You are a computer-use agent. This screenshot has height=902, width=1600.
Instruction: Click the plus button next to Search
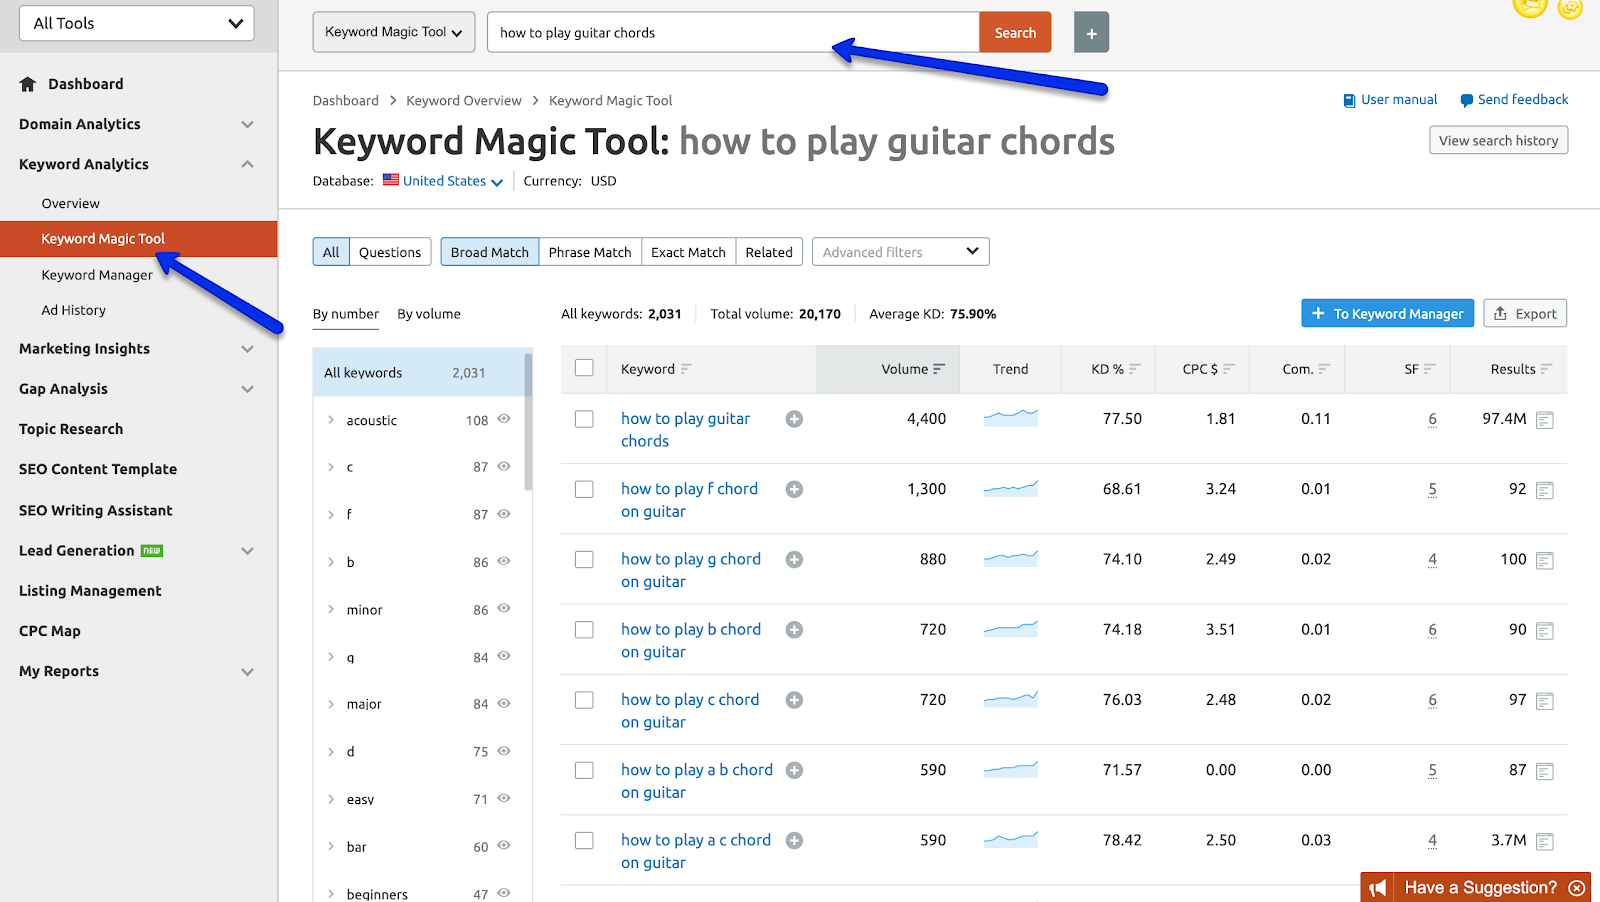pos(1091,33)
